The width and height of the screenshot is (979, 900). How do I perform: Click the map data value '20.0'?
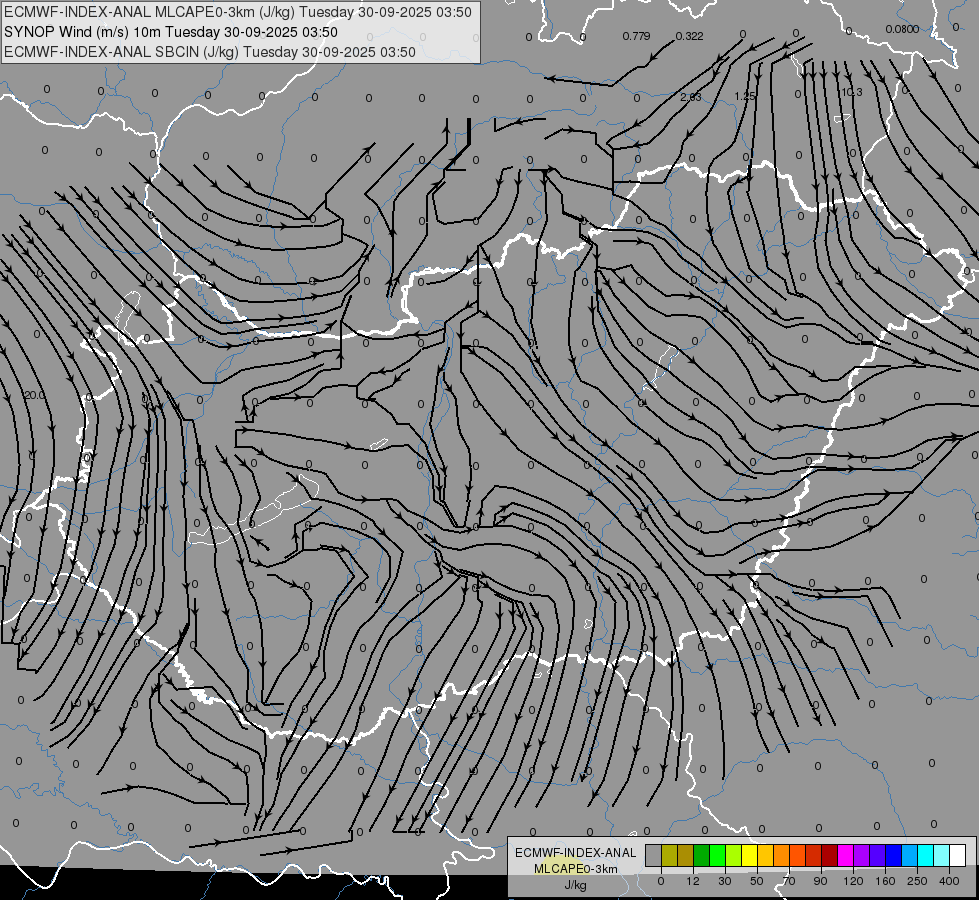click(x=35, y=395)
